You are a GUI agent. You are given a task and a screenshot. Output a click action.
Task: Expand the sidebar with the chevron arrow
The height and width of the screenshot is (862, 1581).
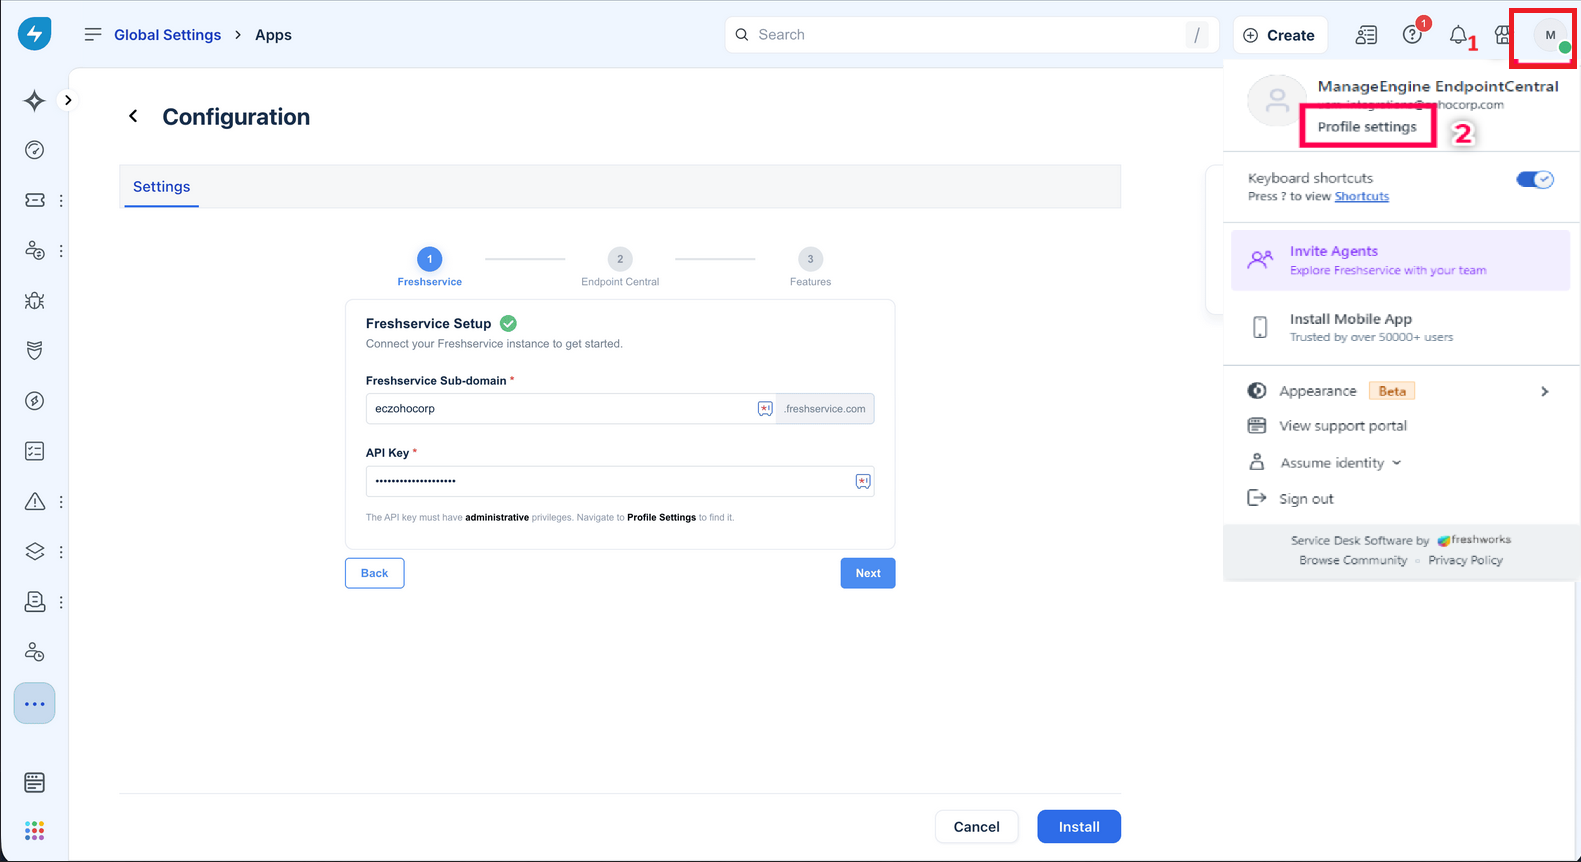(68, 100)
